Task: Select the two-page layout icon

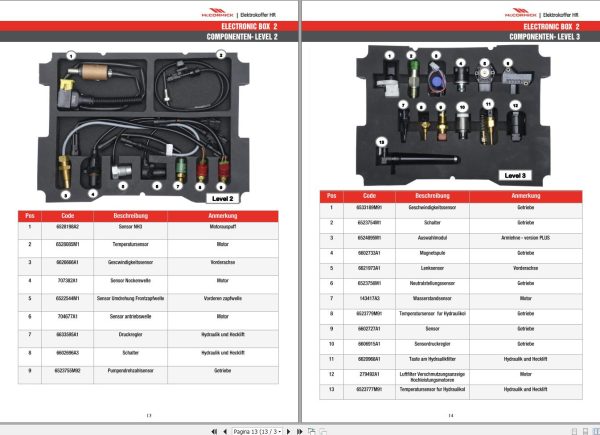Action: (x=596, y=432)
